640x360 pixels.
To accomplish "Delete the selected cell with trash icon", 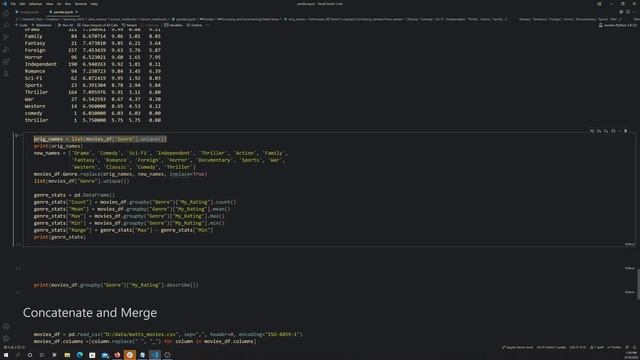I will pyautogui.click(x=625, y=131).
